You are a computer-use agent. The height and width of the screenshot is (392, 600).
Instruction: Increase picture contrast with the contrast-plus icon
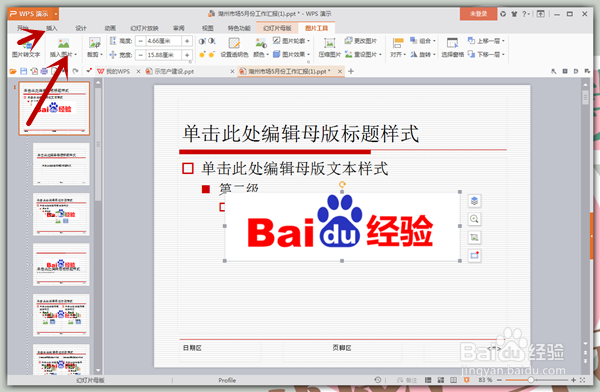click(x=202, y=41)
